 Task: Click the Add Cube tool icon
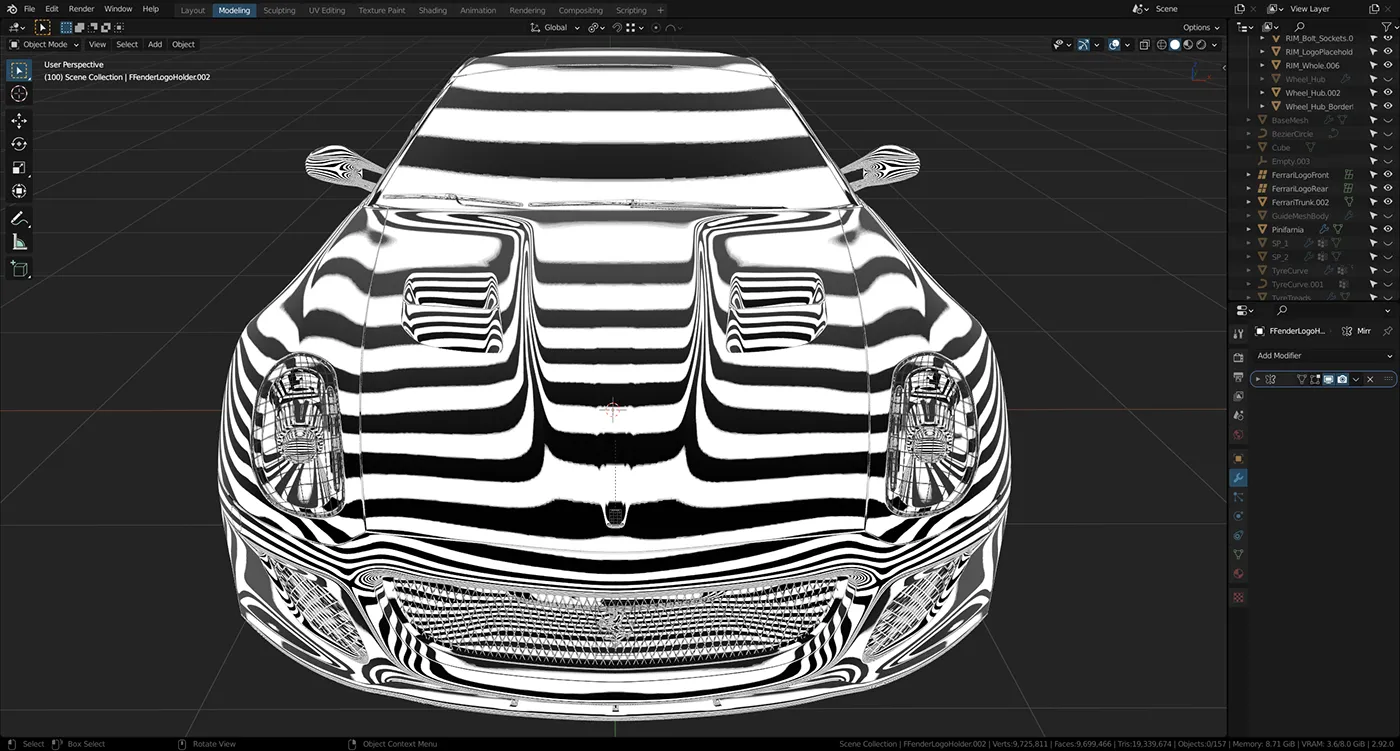(x=19, y=268)
